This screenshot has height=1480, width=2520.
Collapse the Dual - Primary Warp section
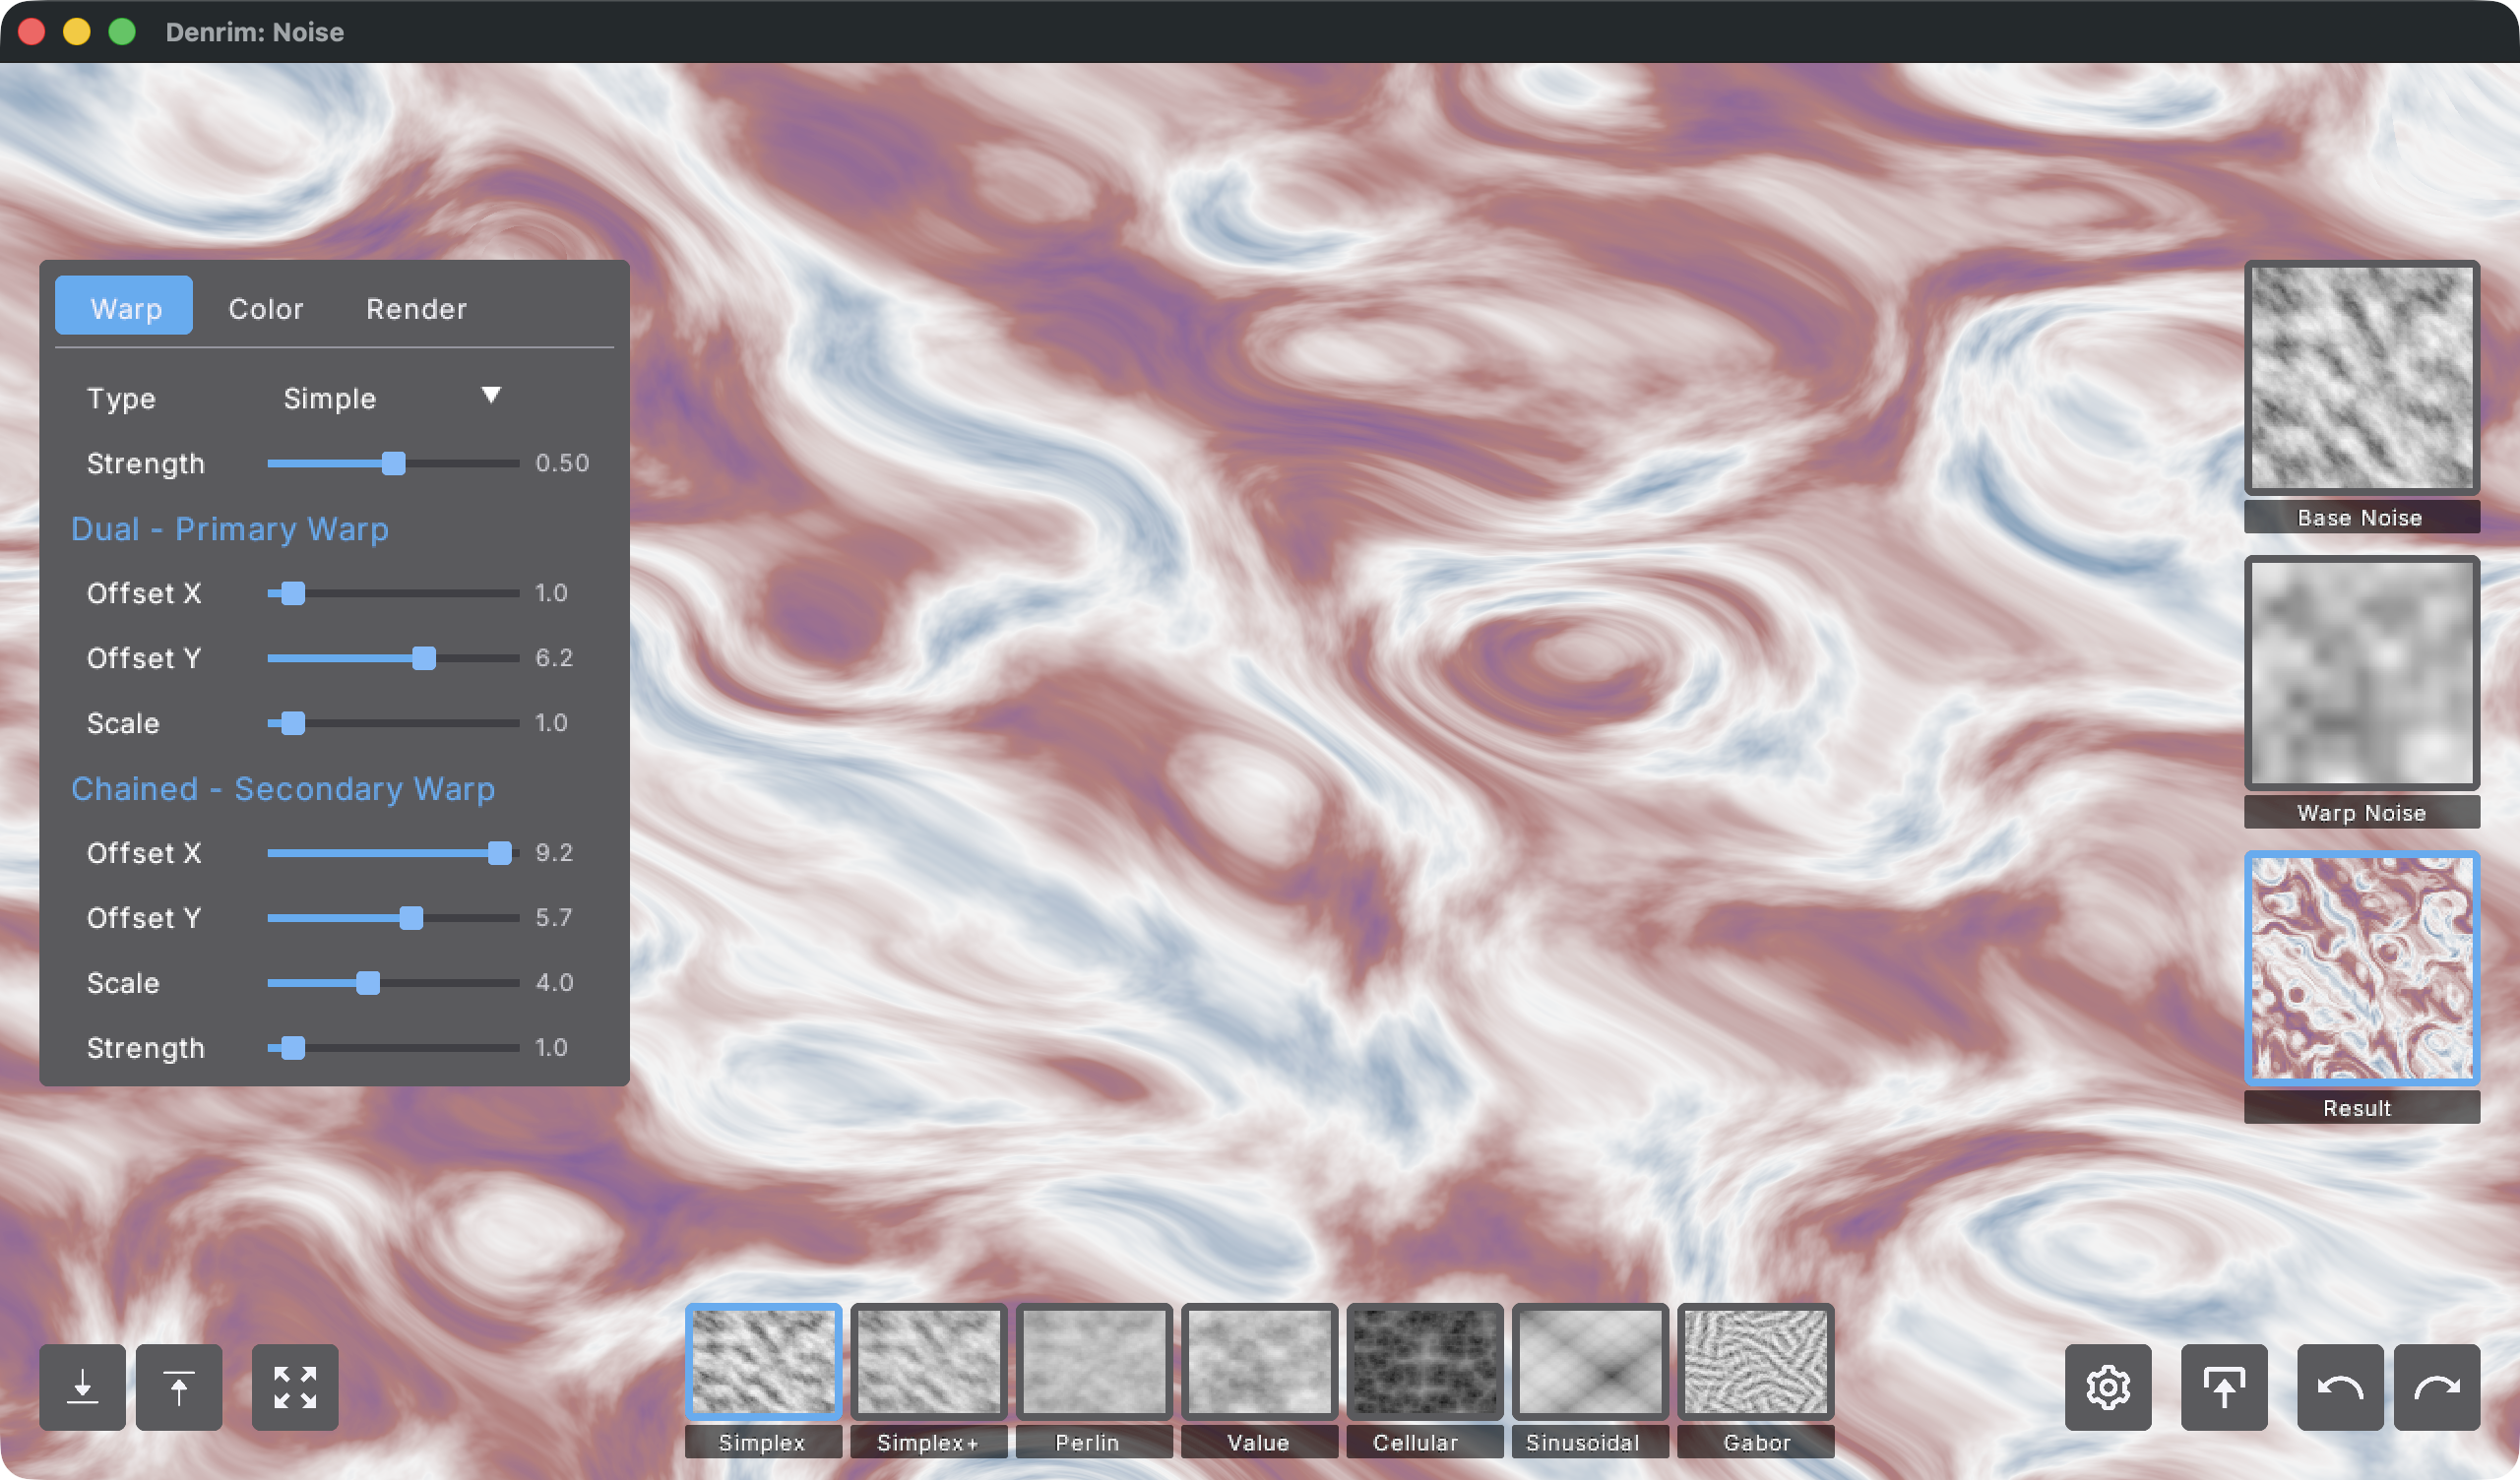(230, 529)
